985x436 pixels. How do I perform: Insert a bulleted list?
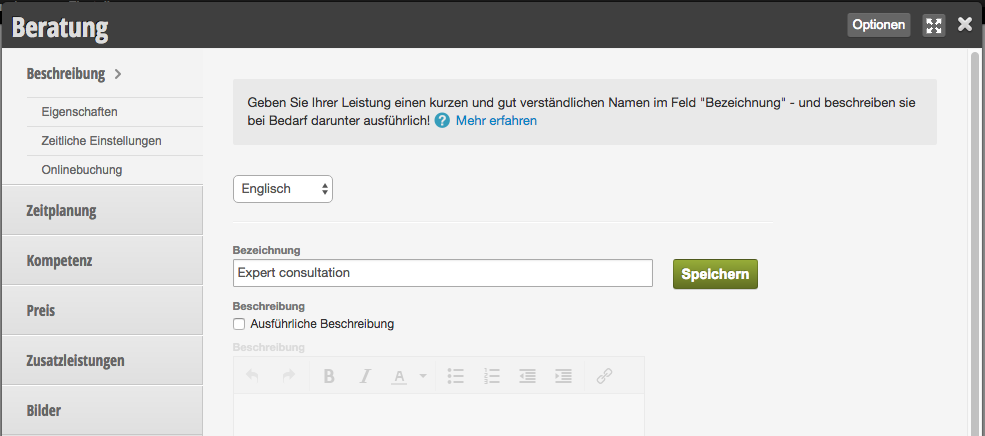pyautogui.click(x=455, y=376)
